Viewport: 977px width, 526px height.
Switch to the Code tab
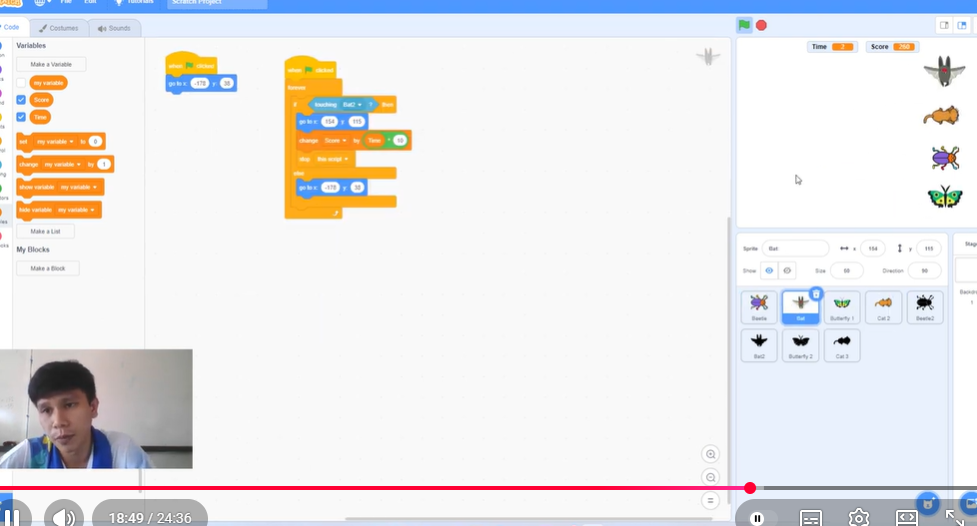[11, 27]
